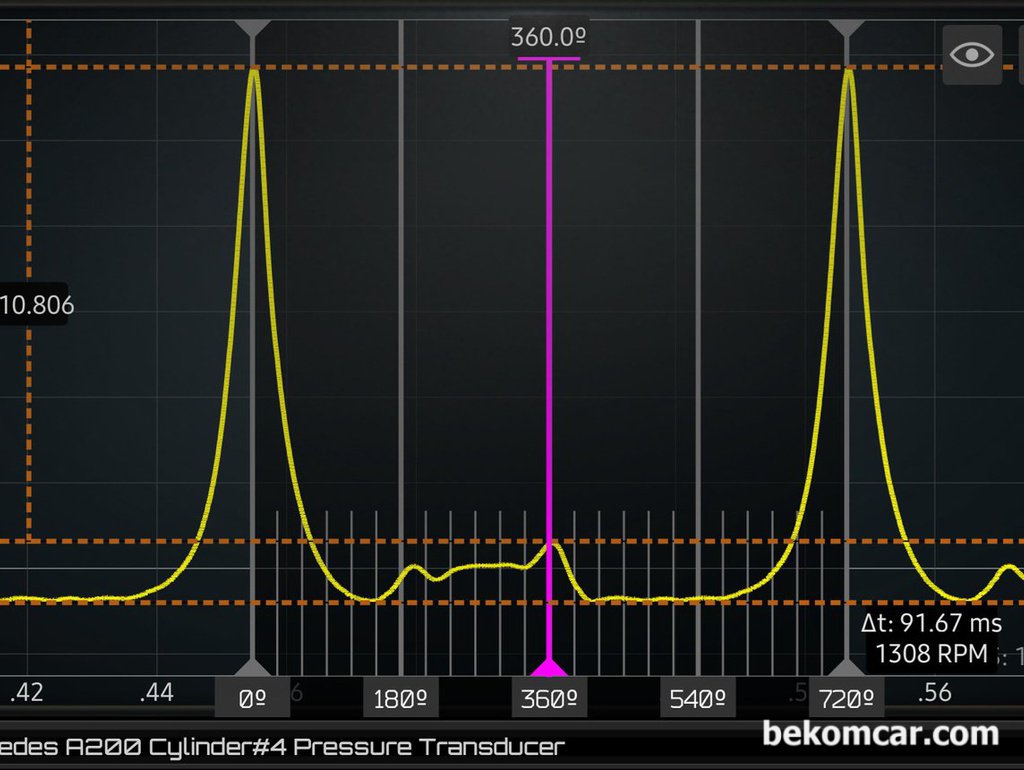Select bottom gray triangle above 0º label

(x=253, y=667)
